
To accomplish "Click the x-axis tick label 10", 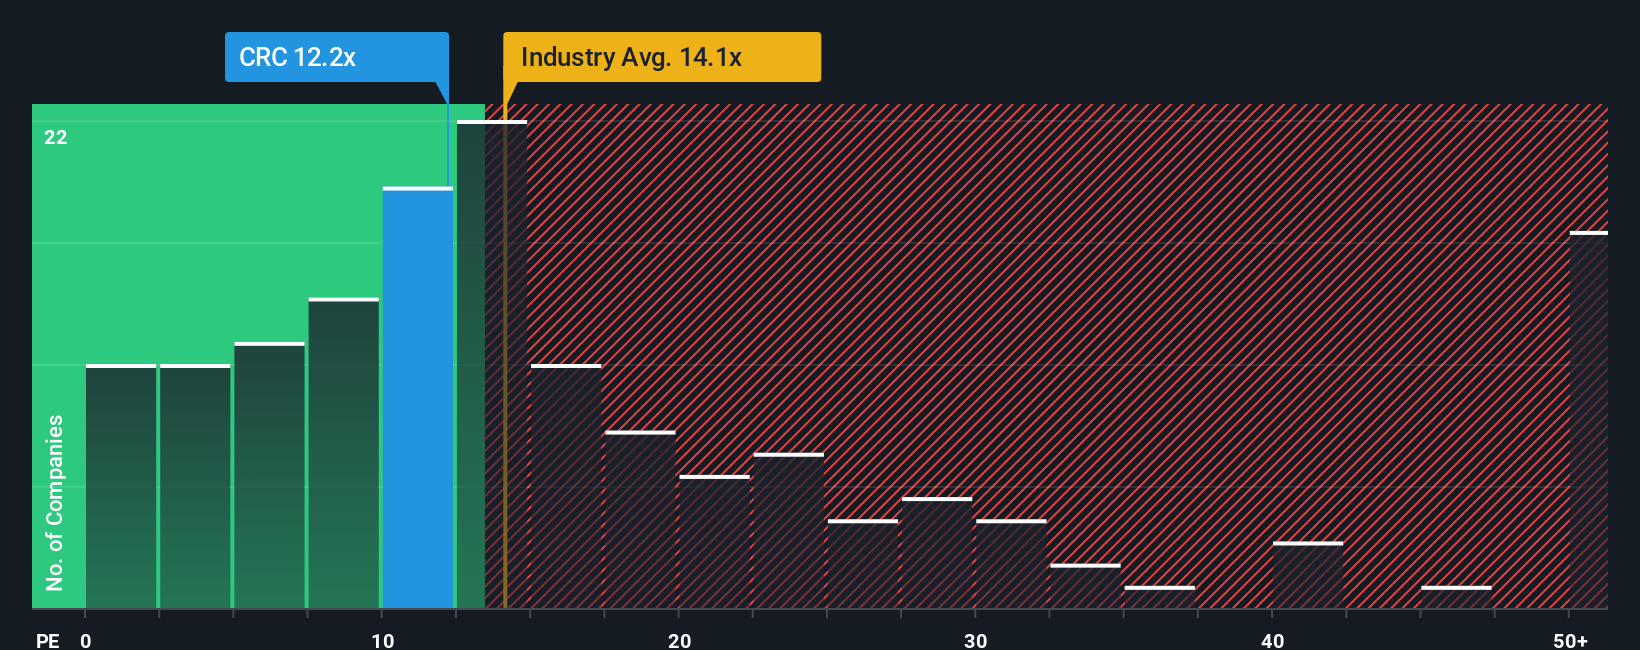I will click(x=383, y=640).
